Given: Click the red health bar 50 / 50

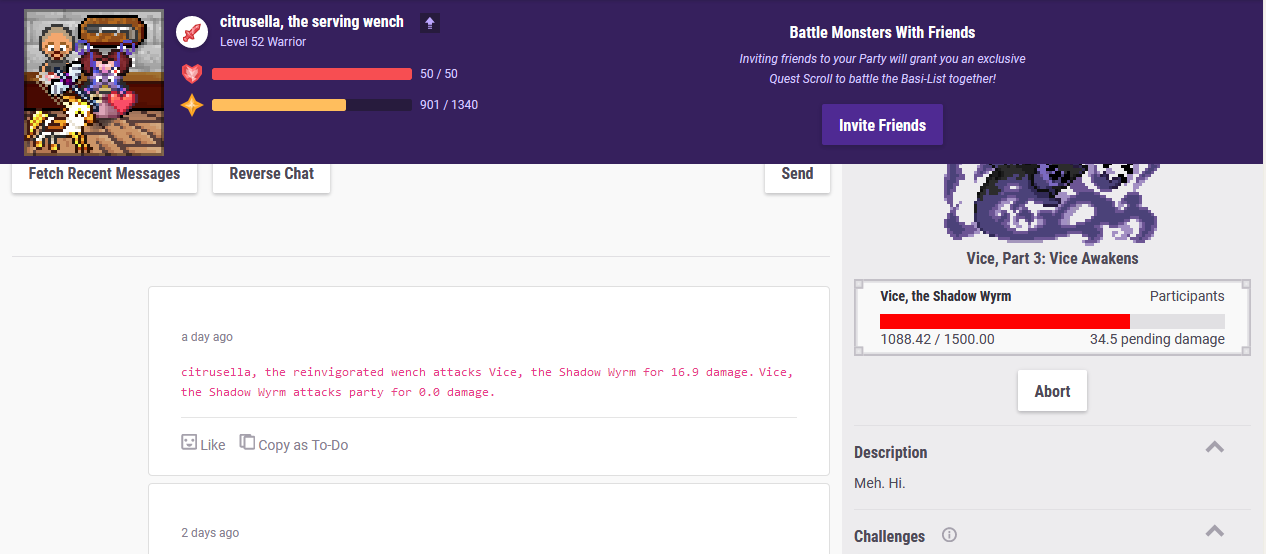Looking at the screenshot, I should [312, 74].
